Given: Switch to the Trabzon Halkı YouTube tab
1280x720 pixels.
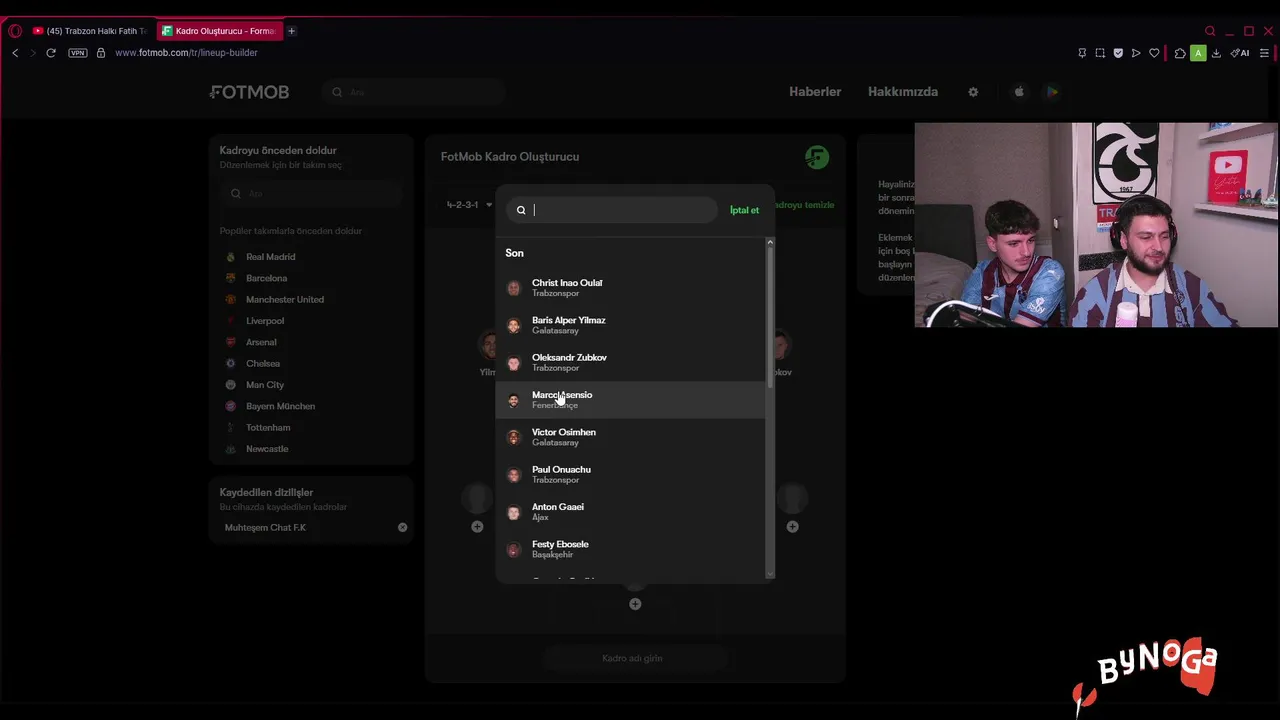Looking at the screenshot, I should [89, 31].
